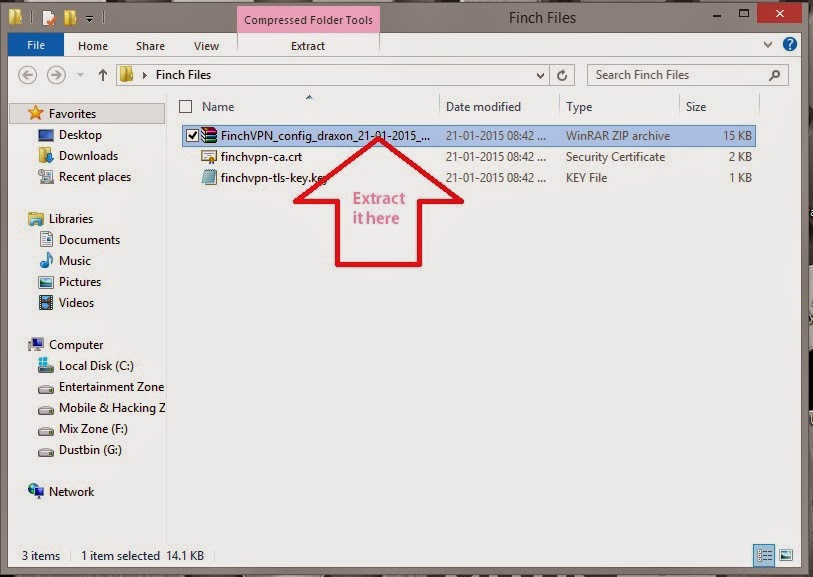This screenshot has height=577, width=813.
Task: Switch to Details view button
Action: click(x=764, y=556)
